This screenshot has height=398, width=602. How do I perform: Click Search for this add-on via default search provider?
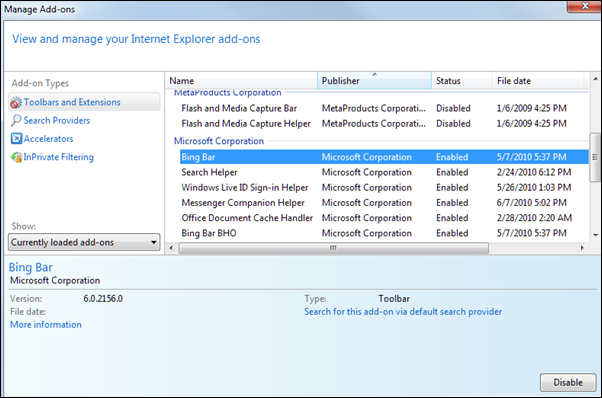point(403,312)
